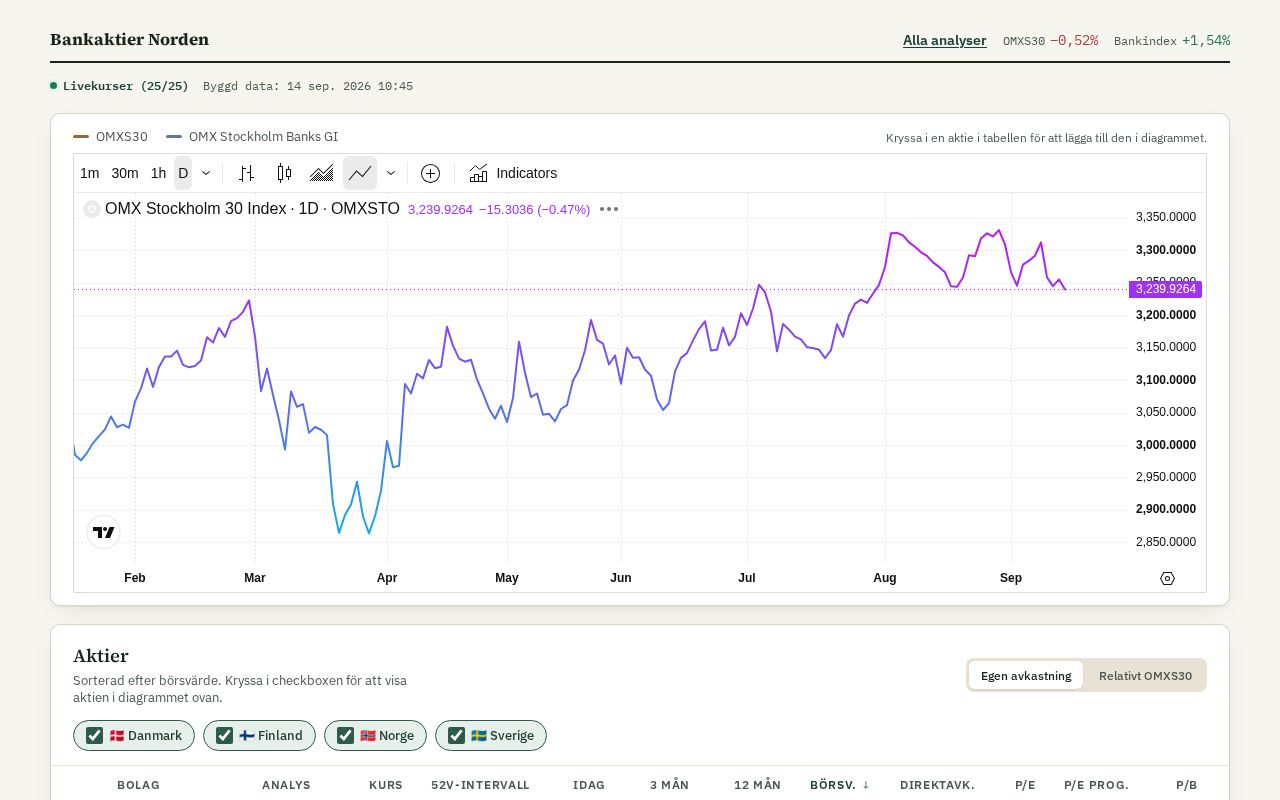The image size is (1280, 800).
Task: Open chart settings gear icon
Action: pos(1167,578)
